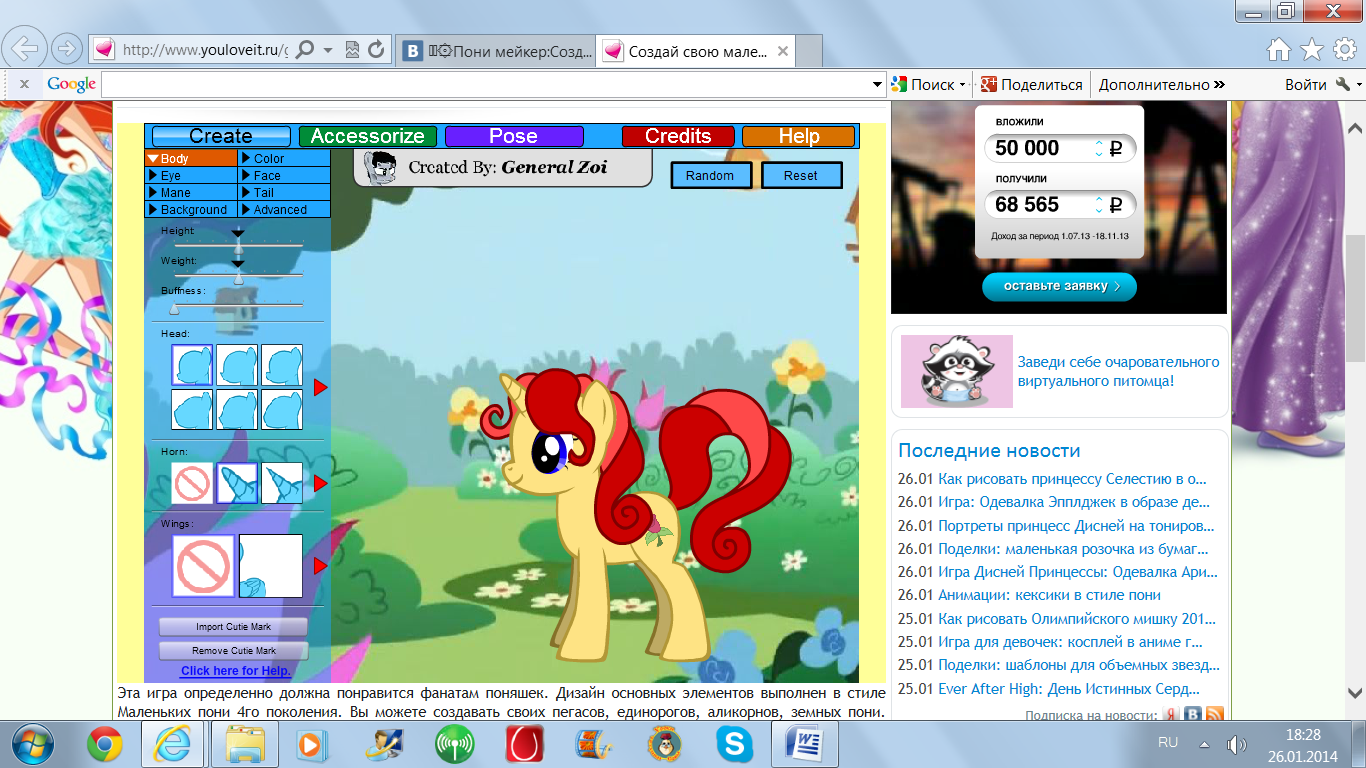Expand the Tail section
The image size is (1366, 768).
pos(284,192)
